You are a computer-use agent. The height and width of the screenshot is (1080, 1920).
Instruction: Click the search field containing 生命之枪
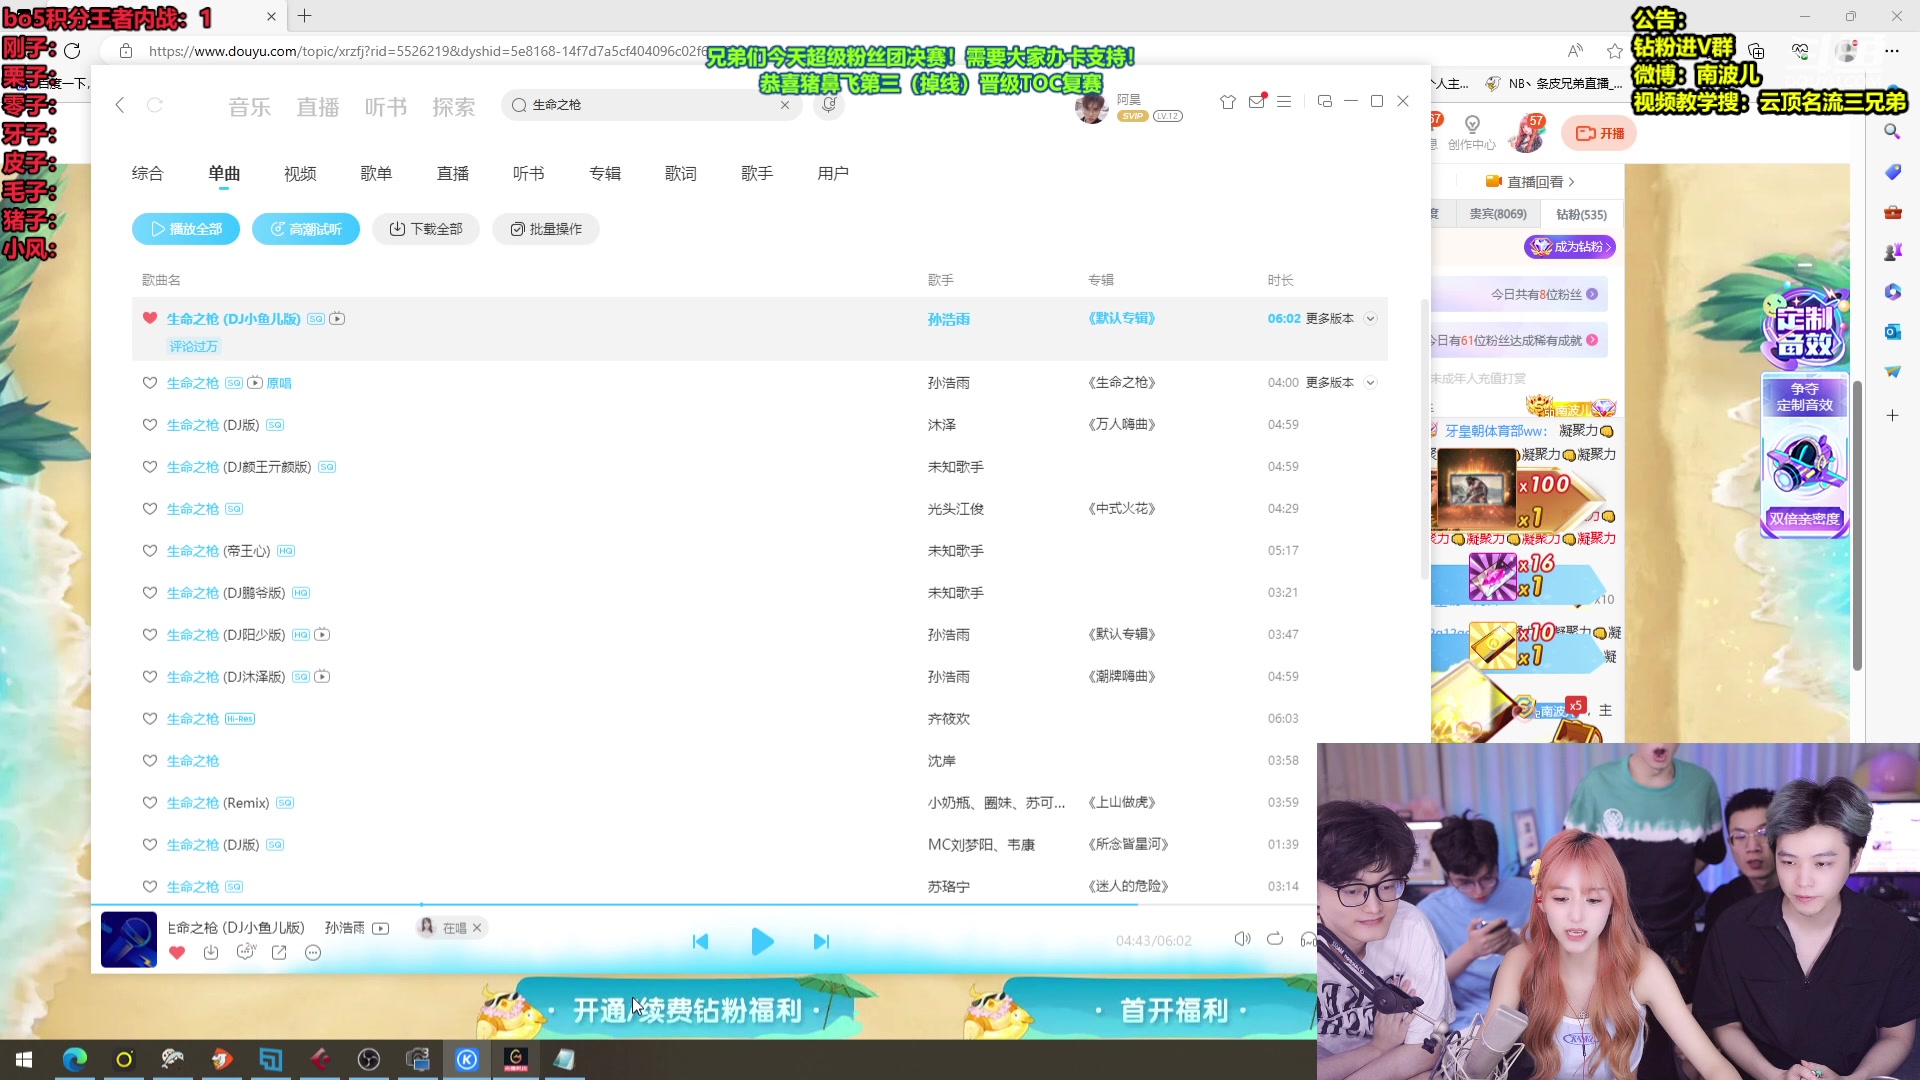tap(652, 105)
